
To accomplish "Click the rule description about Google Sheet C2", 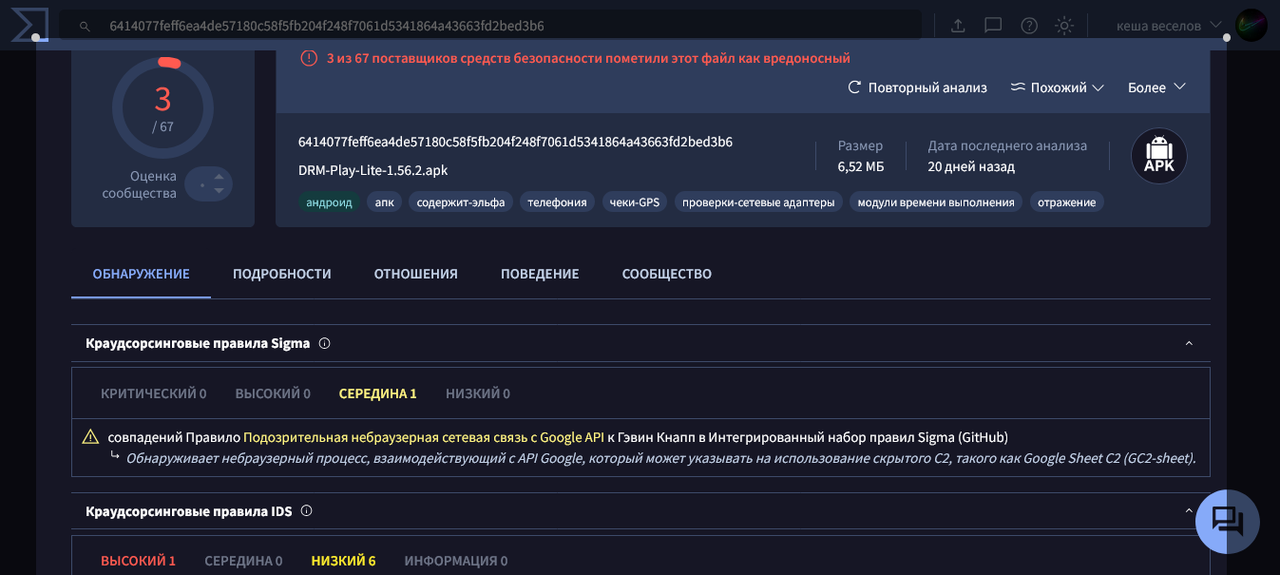I will pos(660,458).
